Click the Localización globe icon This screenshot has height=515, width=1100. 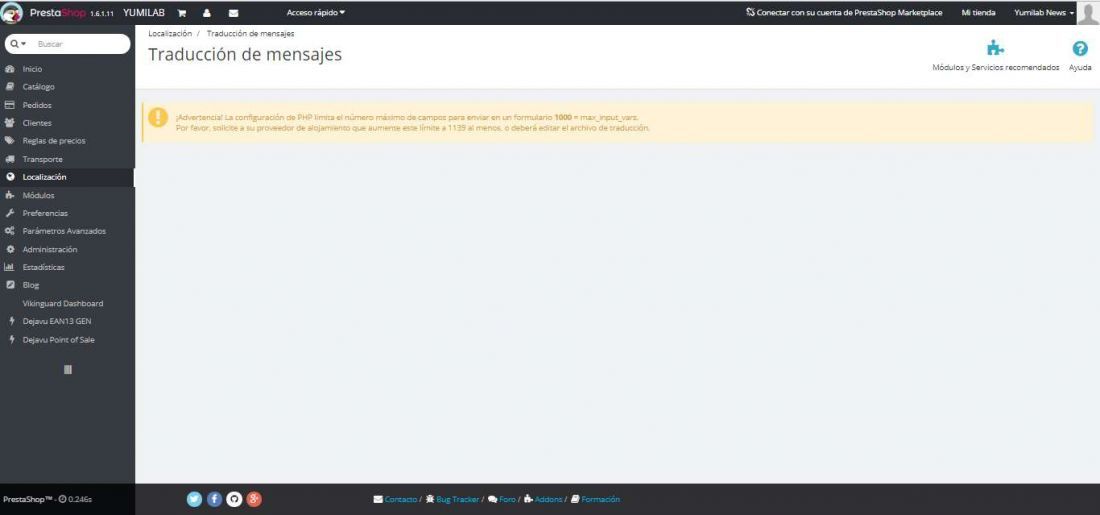pyautogui.click(x=10, y=178)
